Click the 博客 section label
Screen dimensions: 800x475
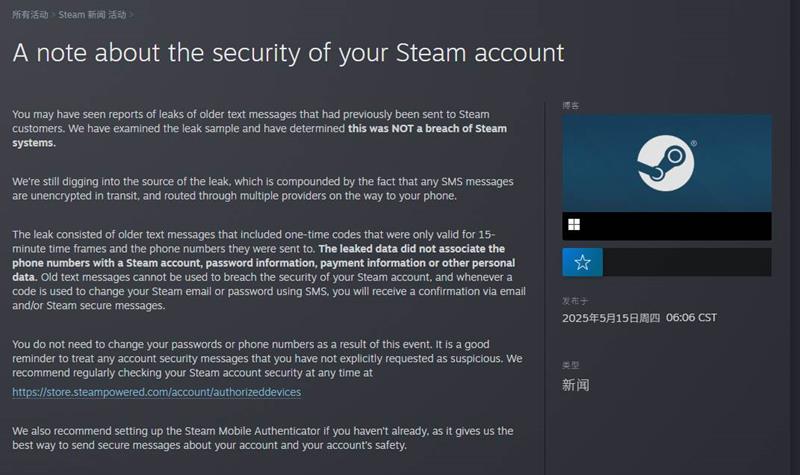click(x=571, y=105)
